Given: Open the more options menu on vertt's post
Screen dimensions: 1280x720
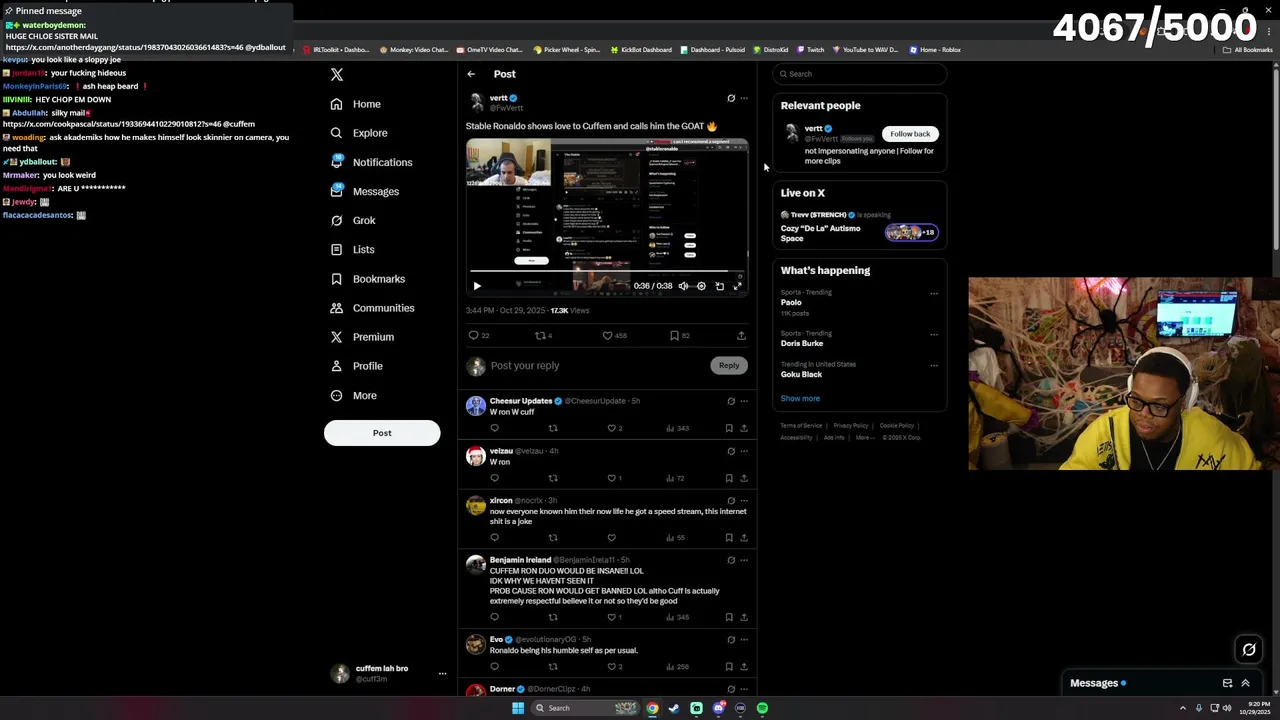Looking at the screenshot, I should coord(744,98).
